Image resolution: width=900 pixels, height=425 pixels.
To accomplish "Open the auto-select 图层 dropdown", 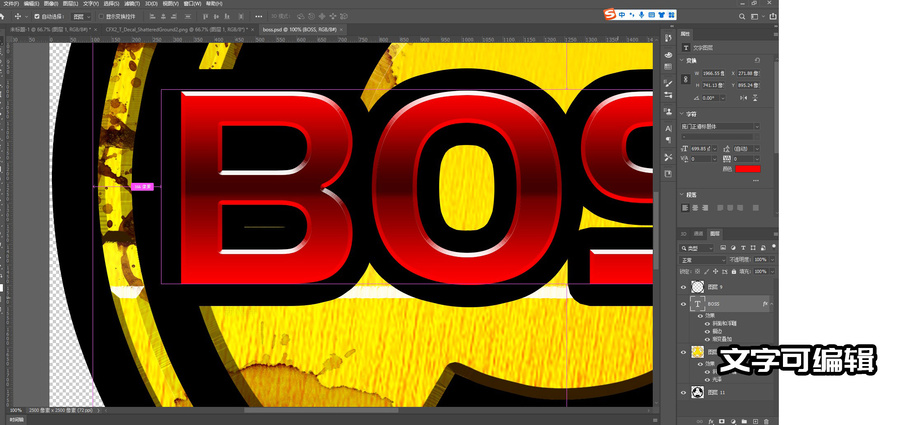I will pyautogui.click(x=82, y=17).
